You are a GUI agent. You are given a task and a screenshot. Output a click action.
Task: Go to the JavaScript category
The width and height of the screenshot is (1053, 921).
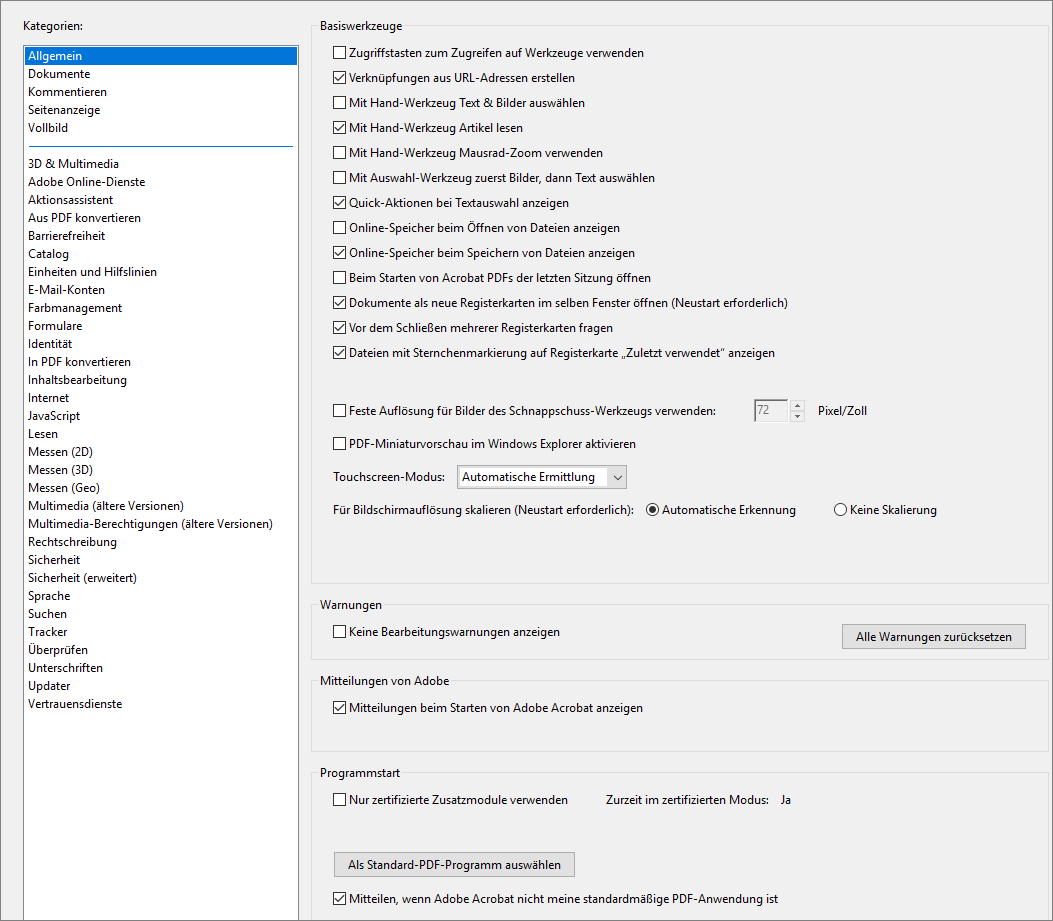coord(54,416)
